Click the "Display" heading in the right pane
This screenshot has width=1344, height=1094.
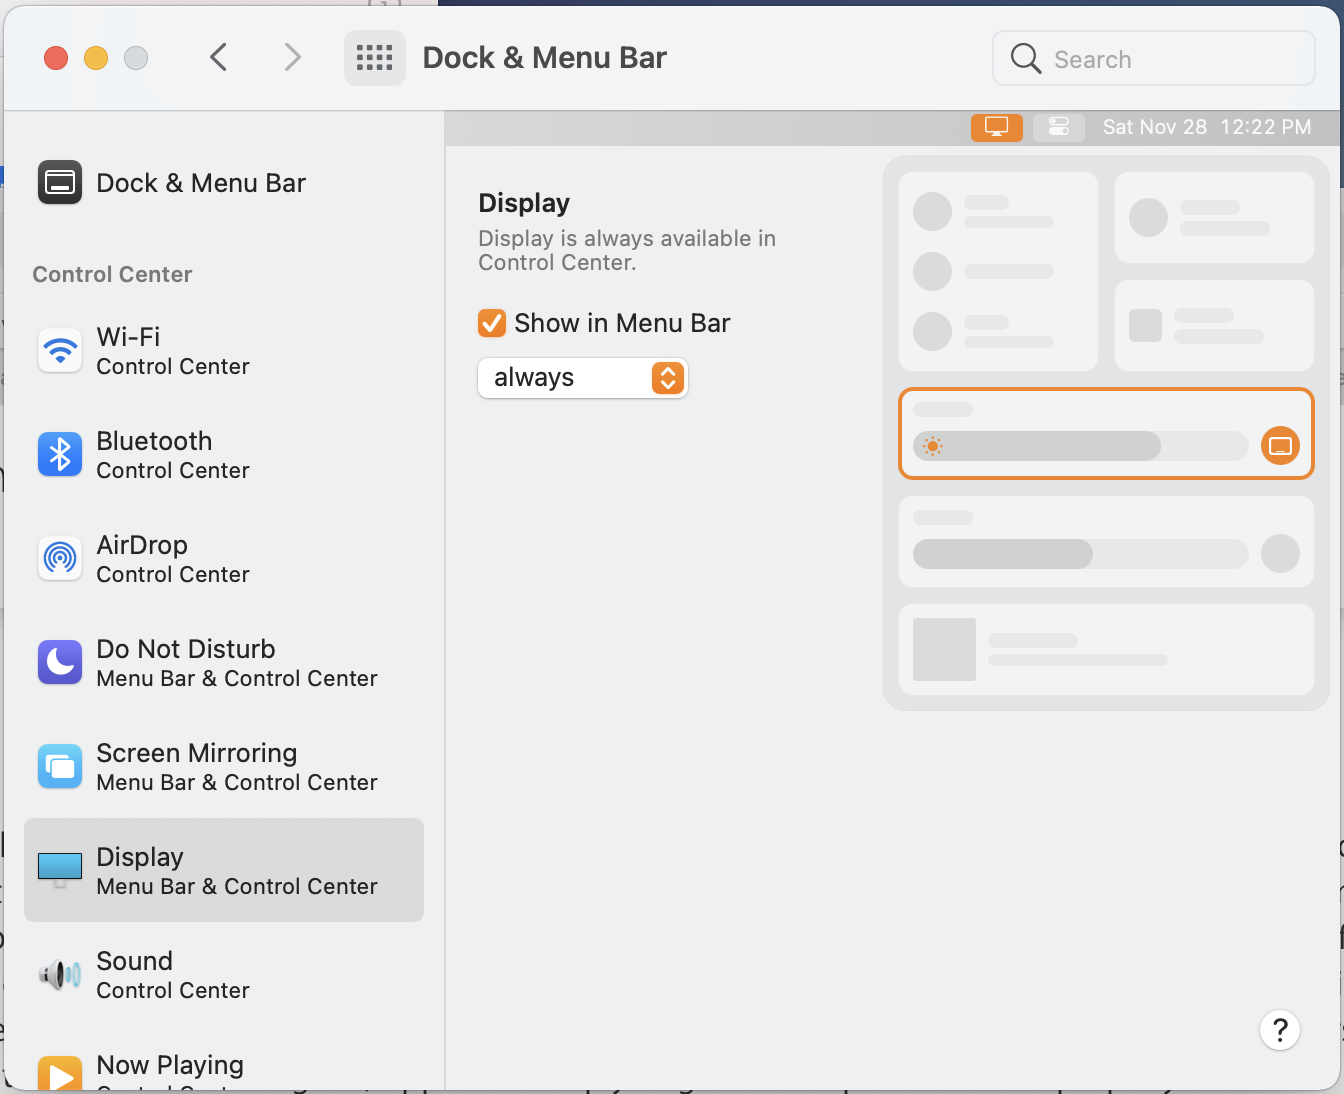click(524, 203)
